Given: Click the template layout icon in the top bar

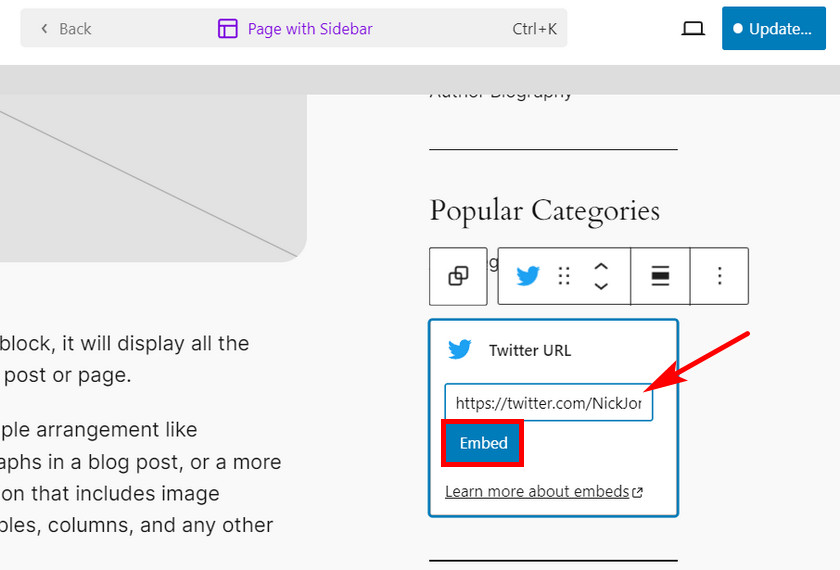Looking at the screenshot, I should pos(228,28).
